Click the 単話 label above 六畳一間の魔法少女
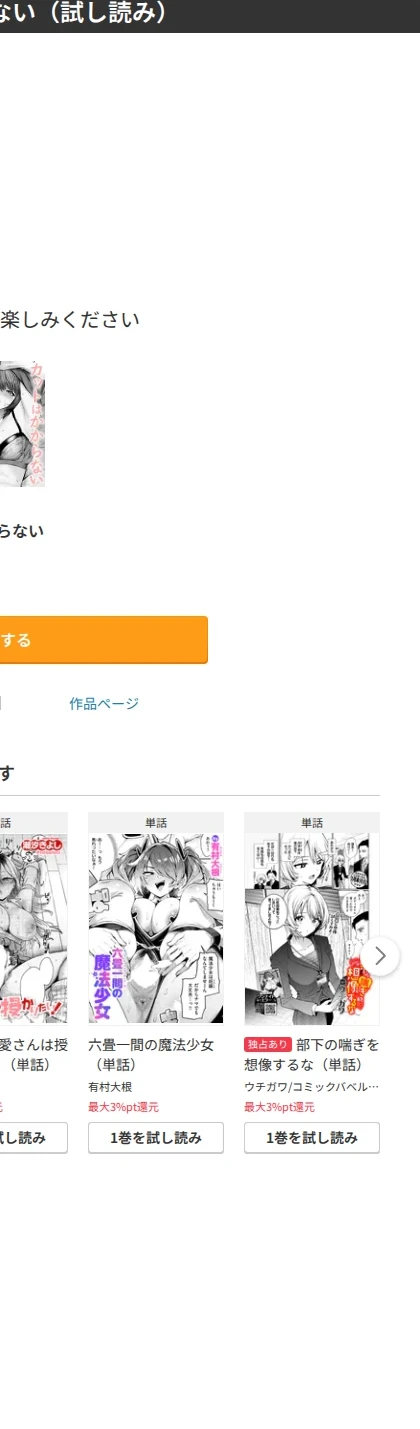Screen dimensions: 420x1429 [x=156, y=823]
